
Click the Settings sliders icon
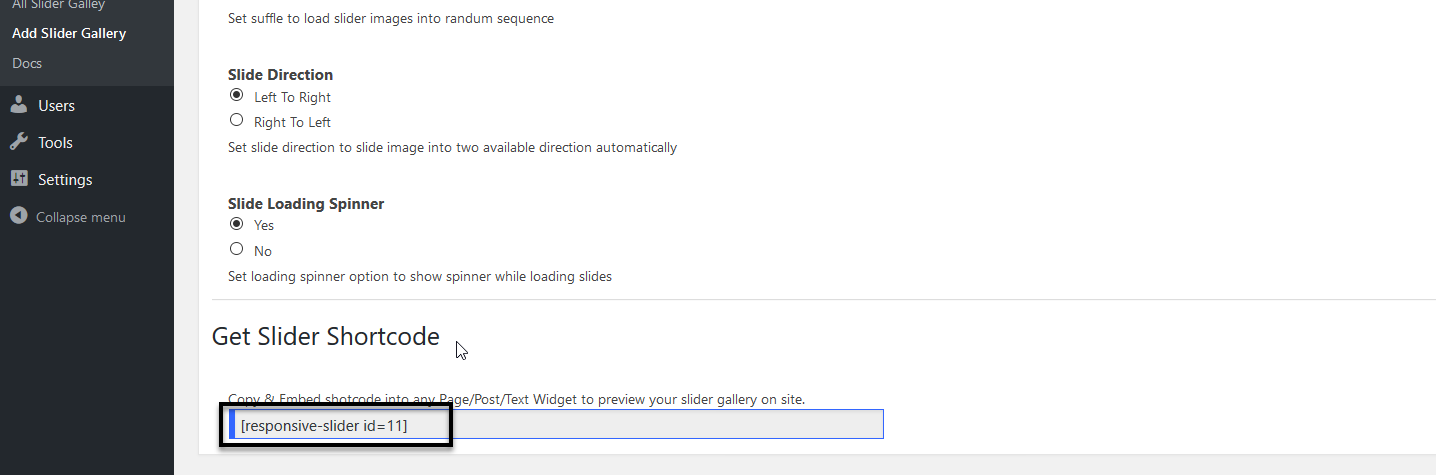pyautogui.click(x=18, y=179)
